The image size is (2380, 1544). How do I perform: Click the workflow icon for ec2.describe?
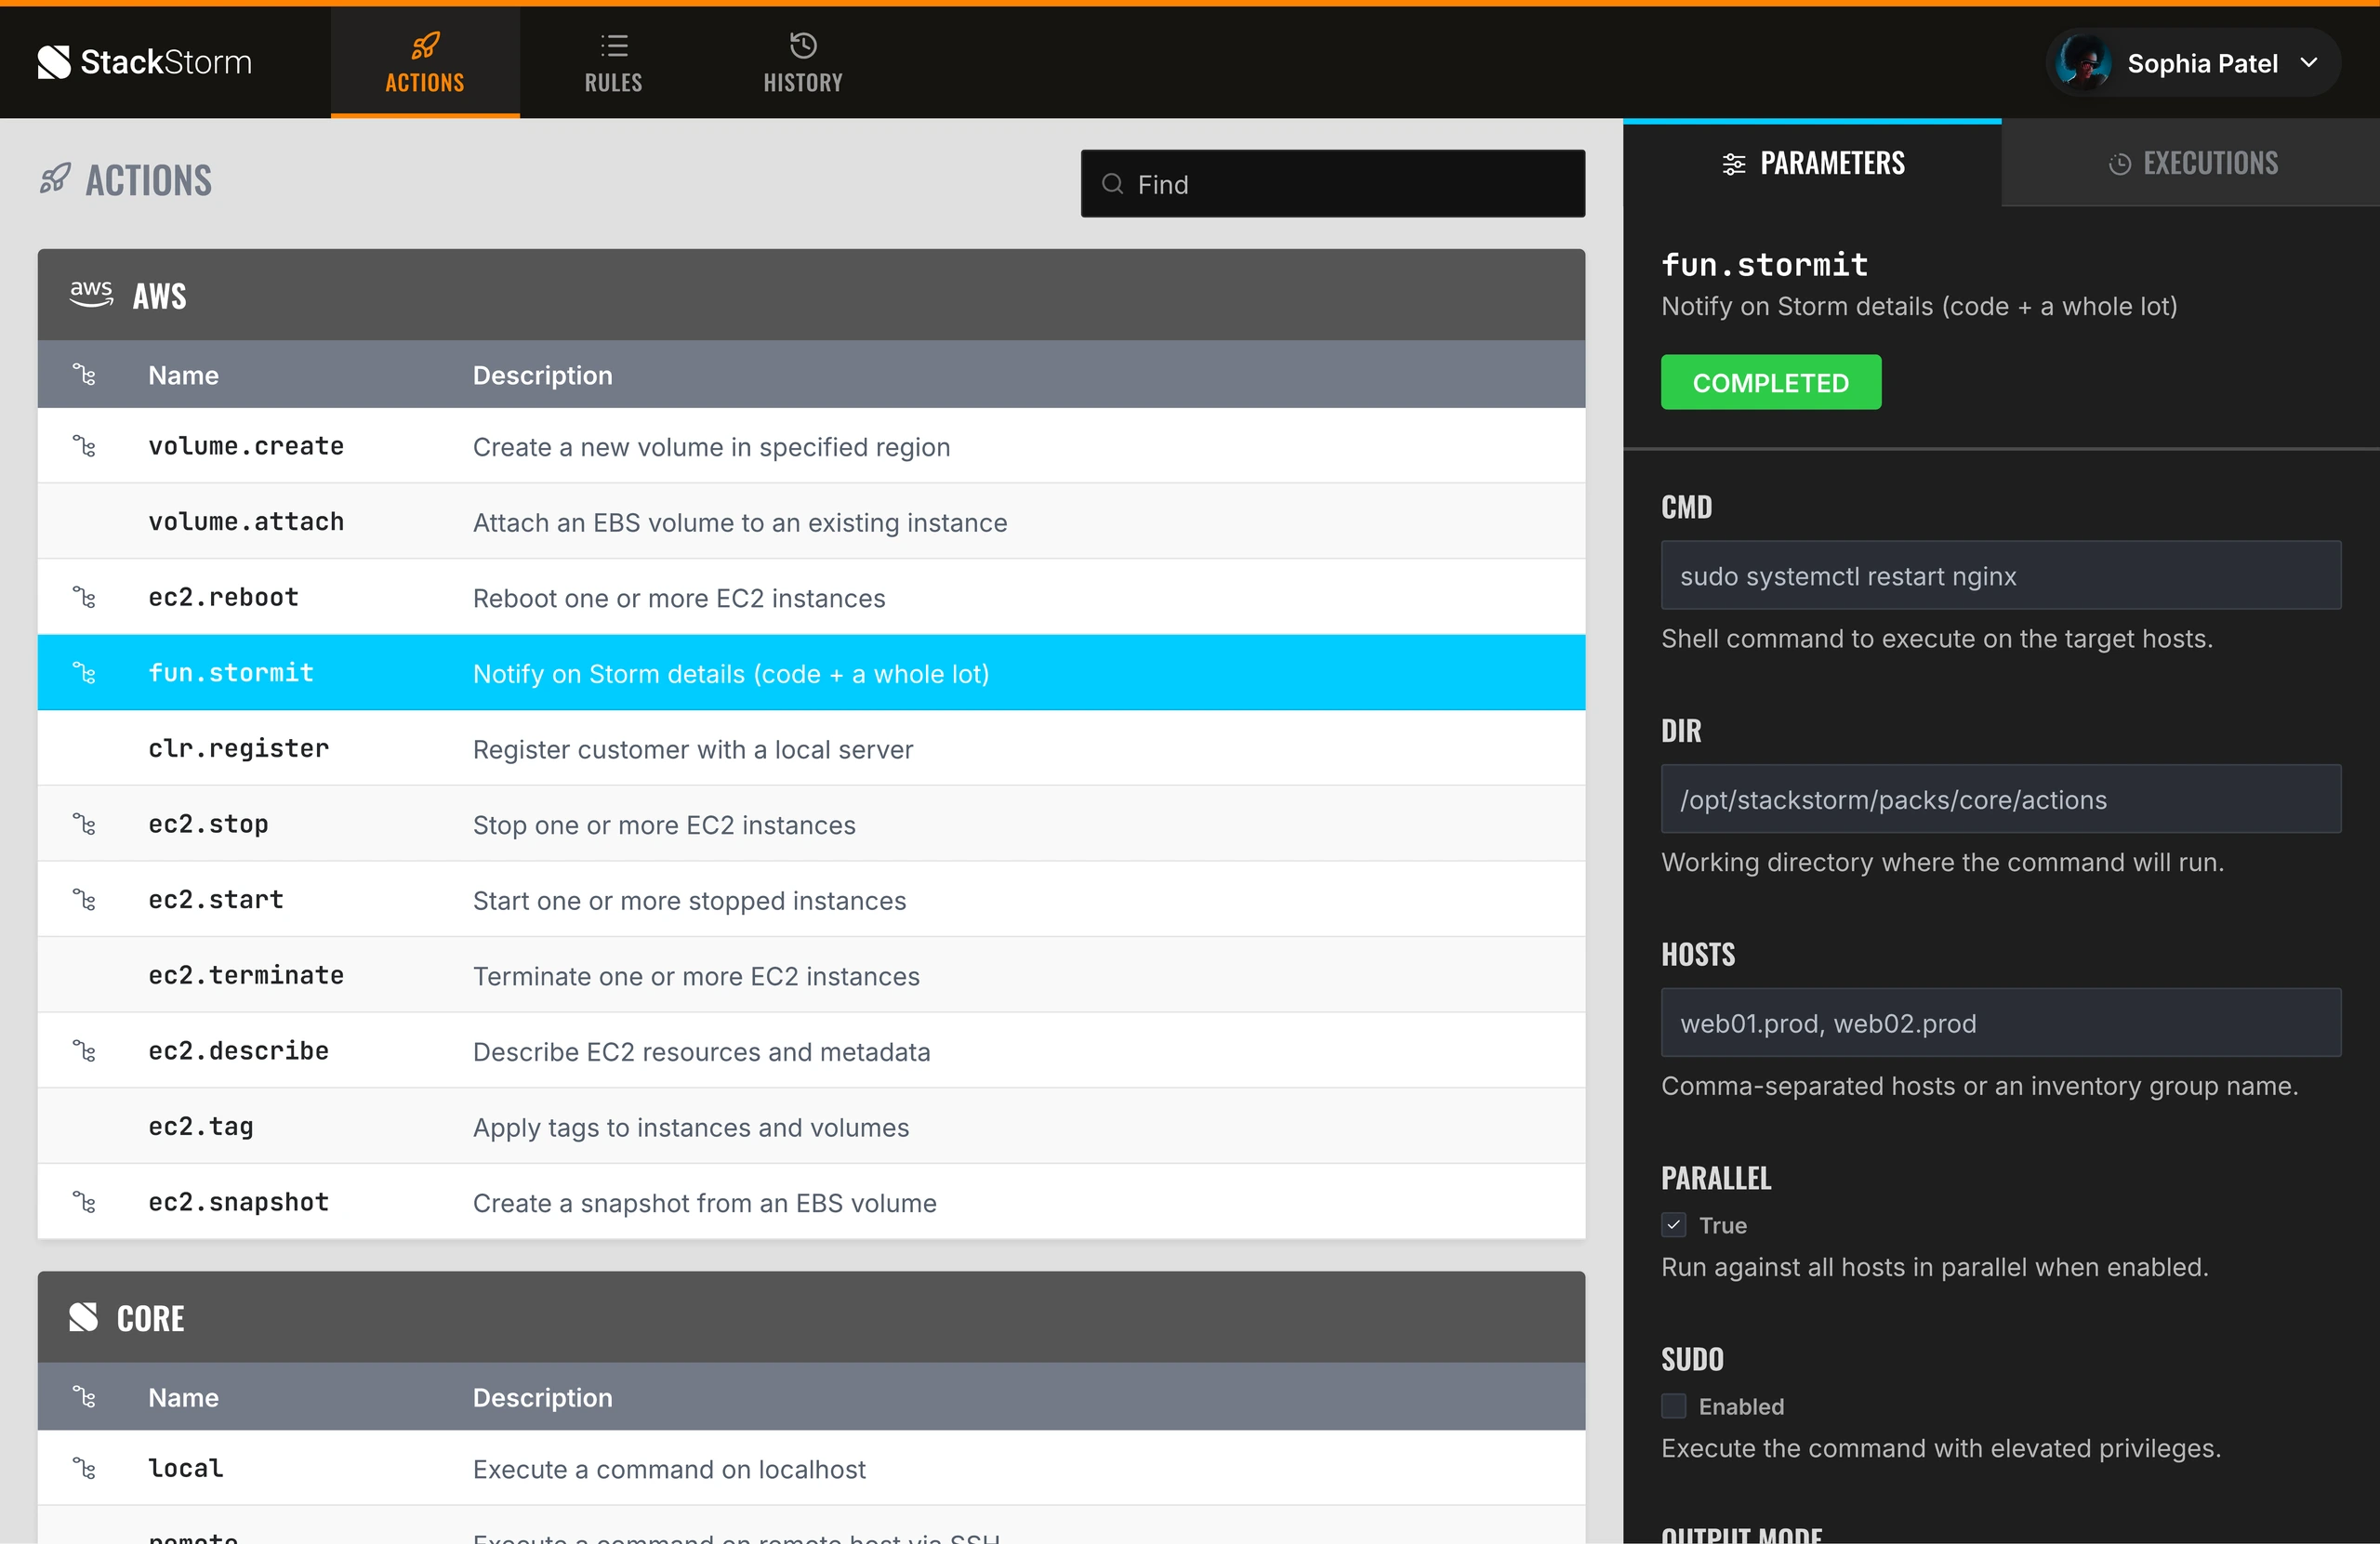84,1051
